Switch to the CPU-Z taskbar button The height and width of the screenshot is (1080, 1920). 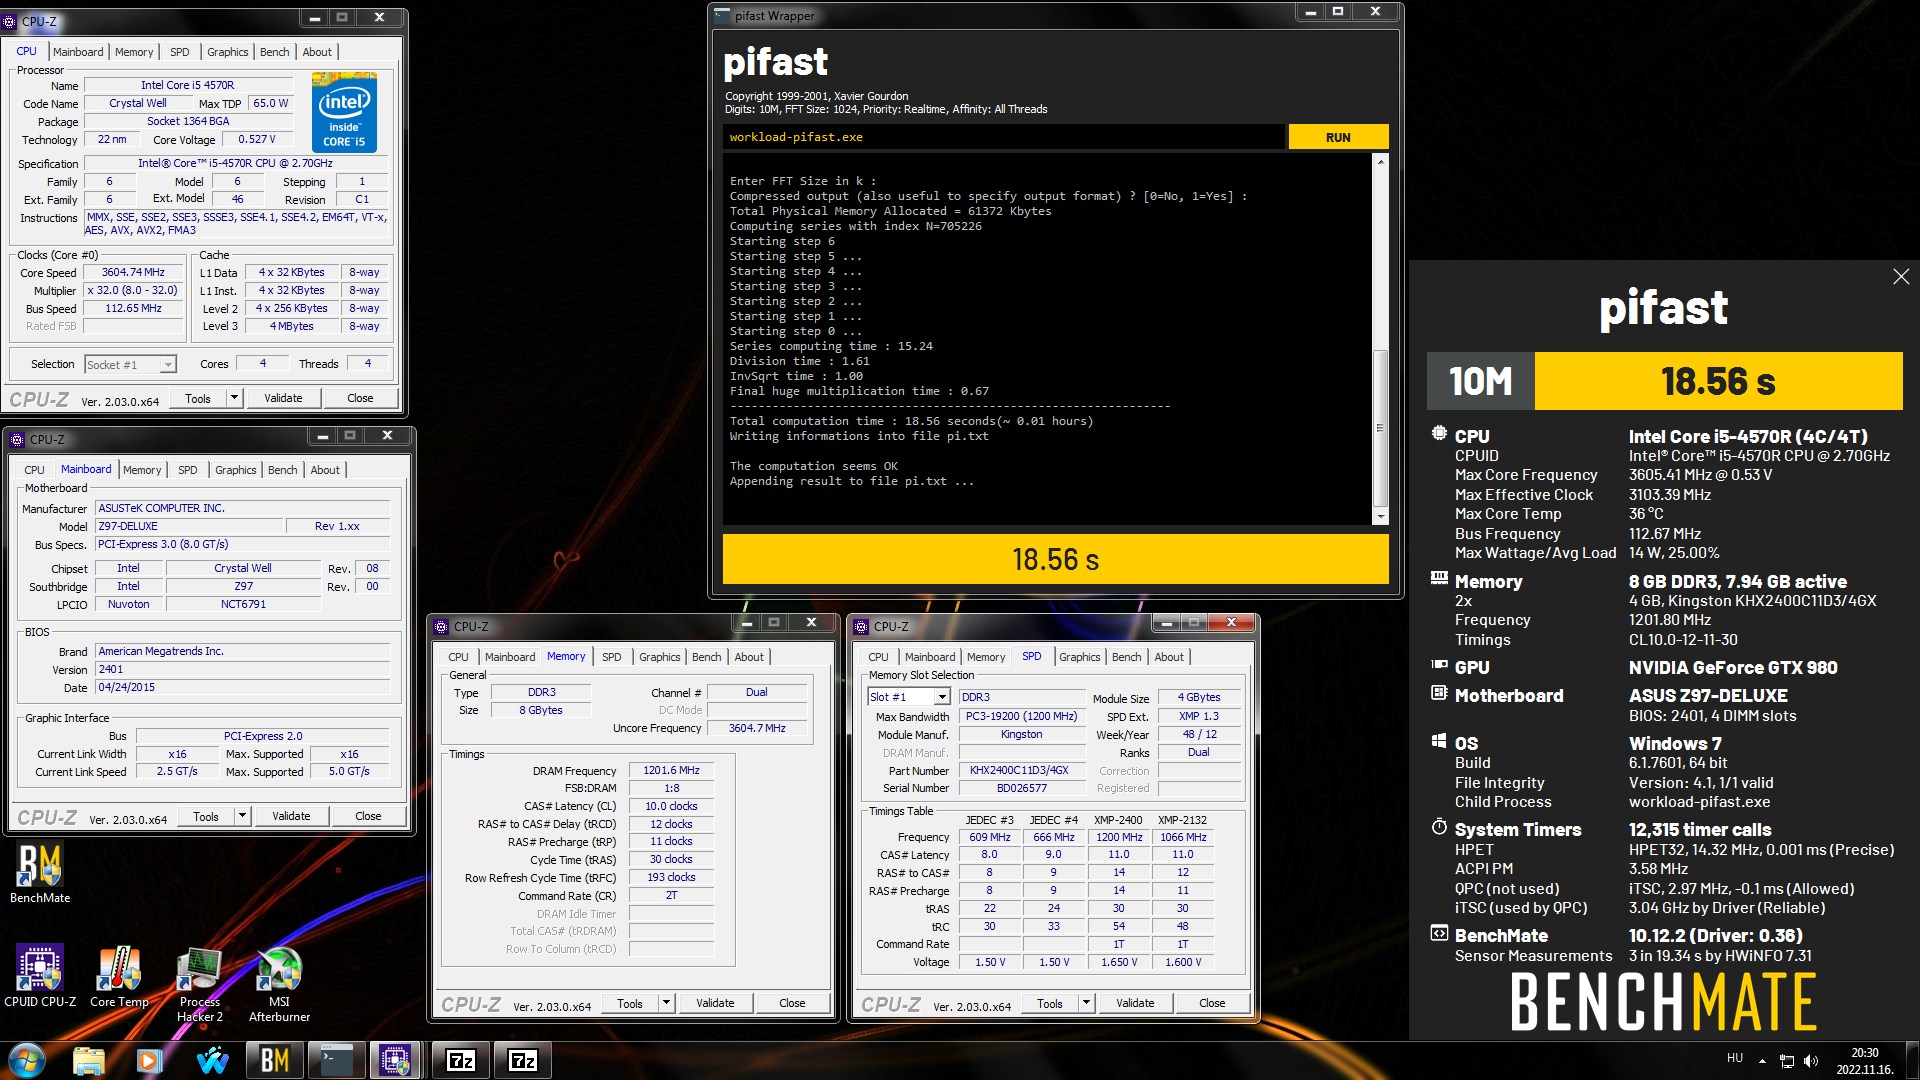coord(395,1060)
